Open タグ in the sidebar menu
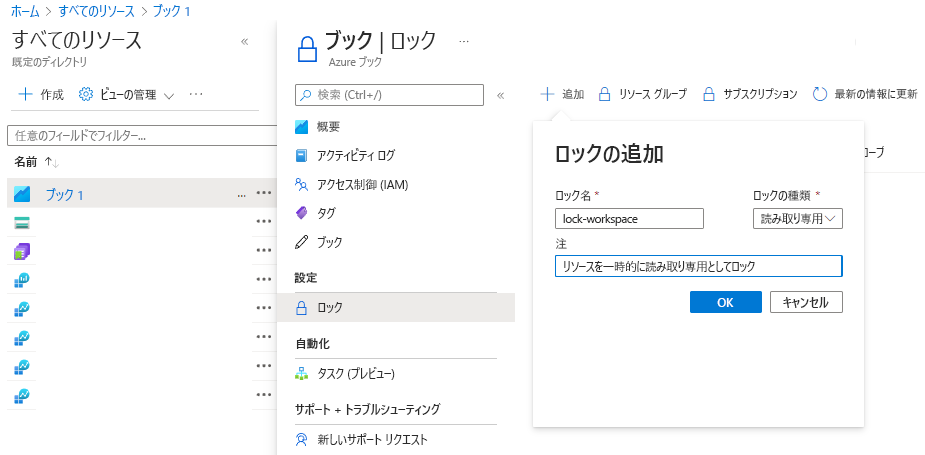 [326, 213]
